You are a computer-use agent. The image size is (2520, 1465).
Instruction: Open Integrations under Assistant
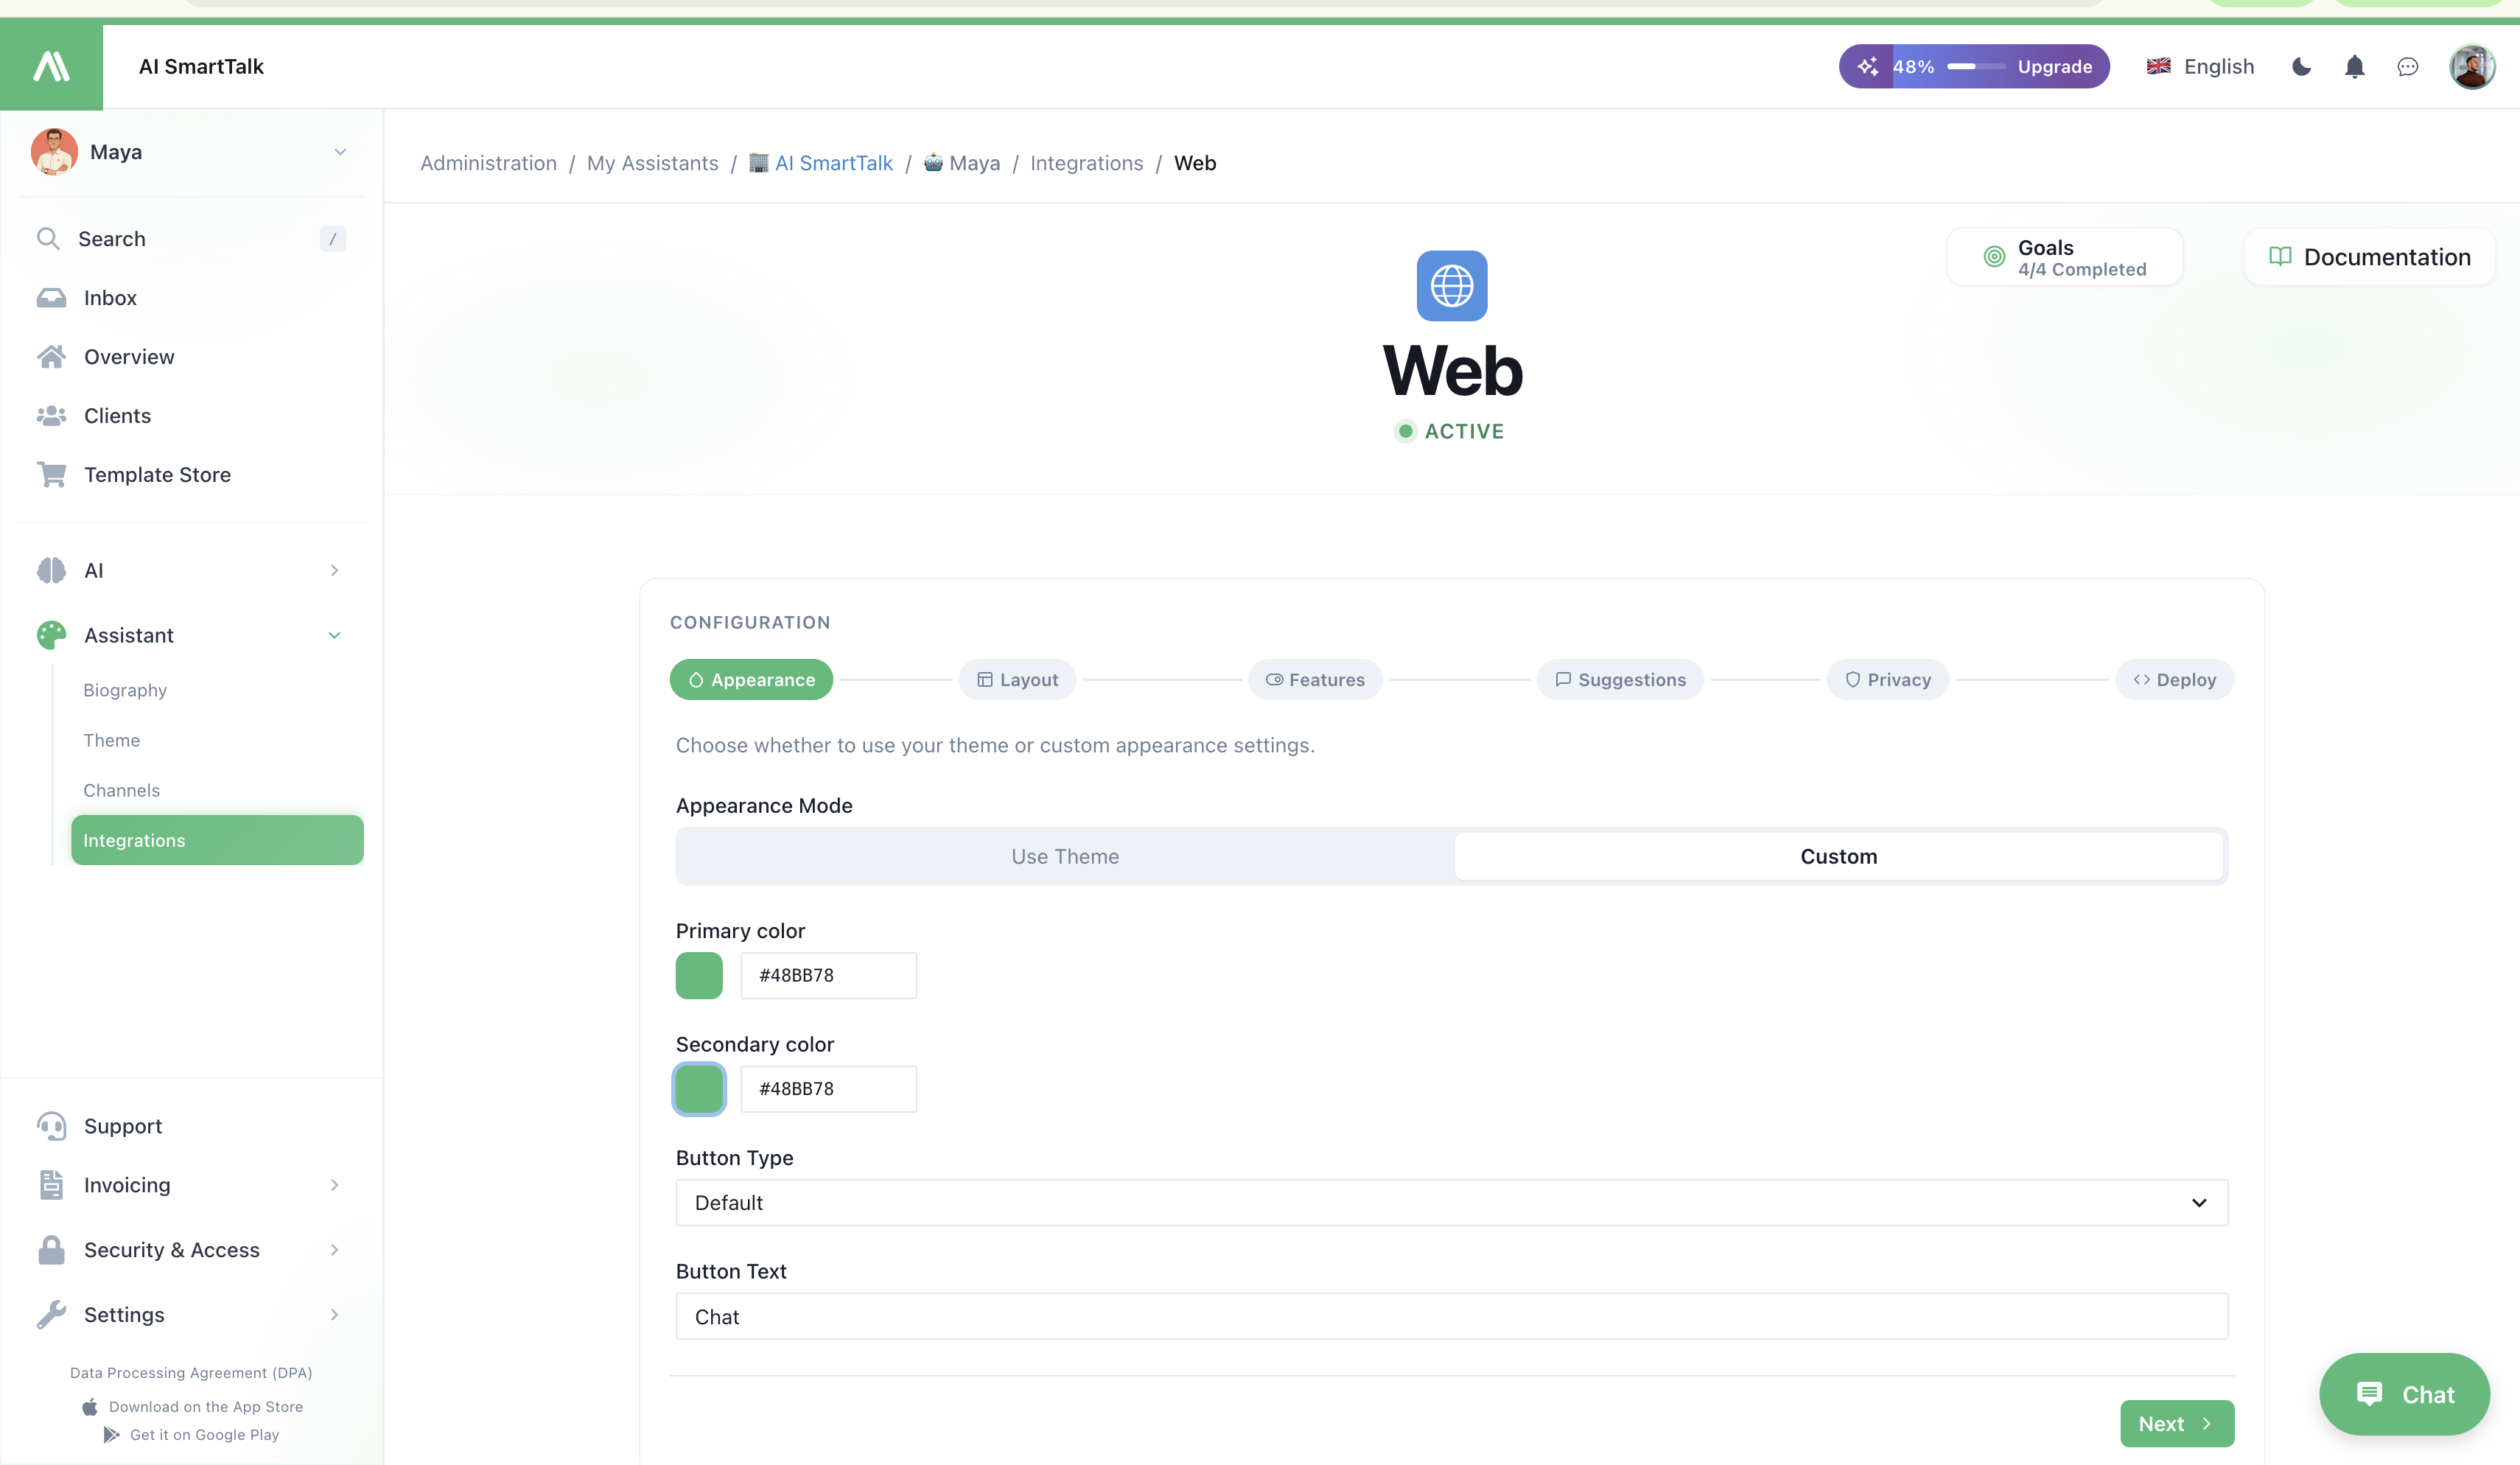(x=217, y=840)
